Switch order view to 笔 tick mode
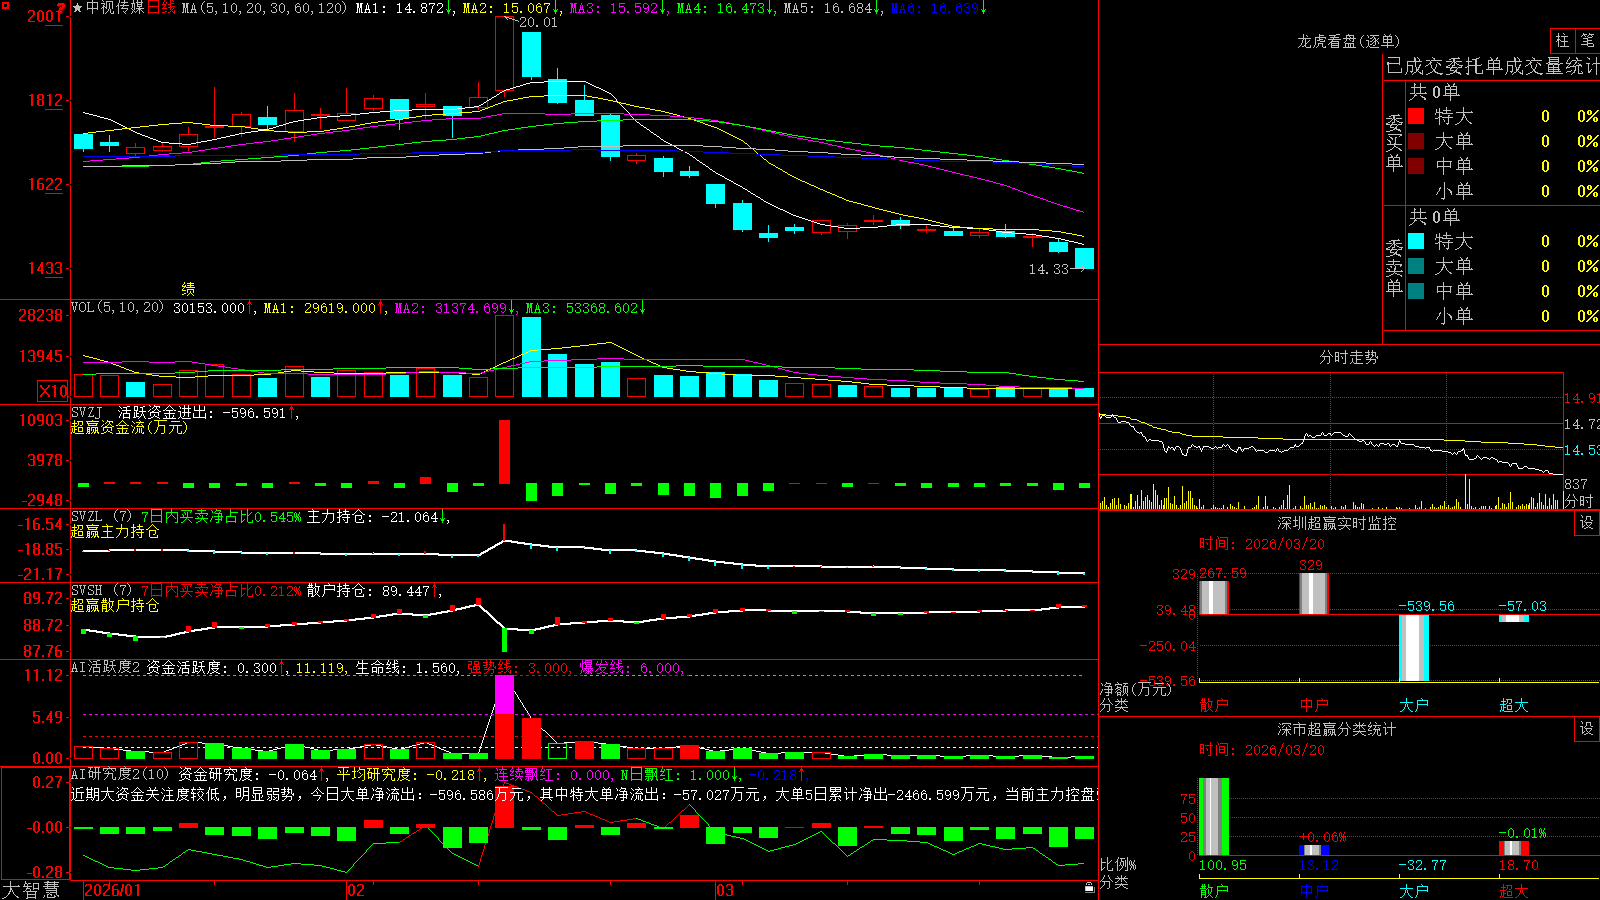The width and height of the screenshot is (1600, 900). point(1587,40)
